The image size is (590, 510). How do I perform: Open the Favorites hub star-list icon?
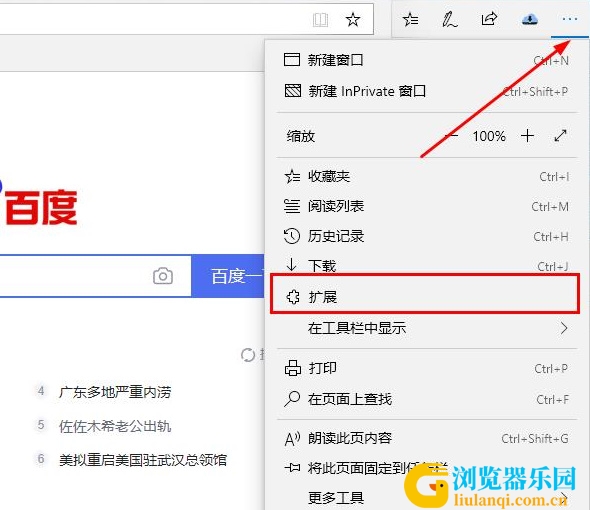(410, 19)
